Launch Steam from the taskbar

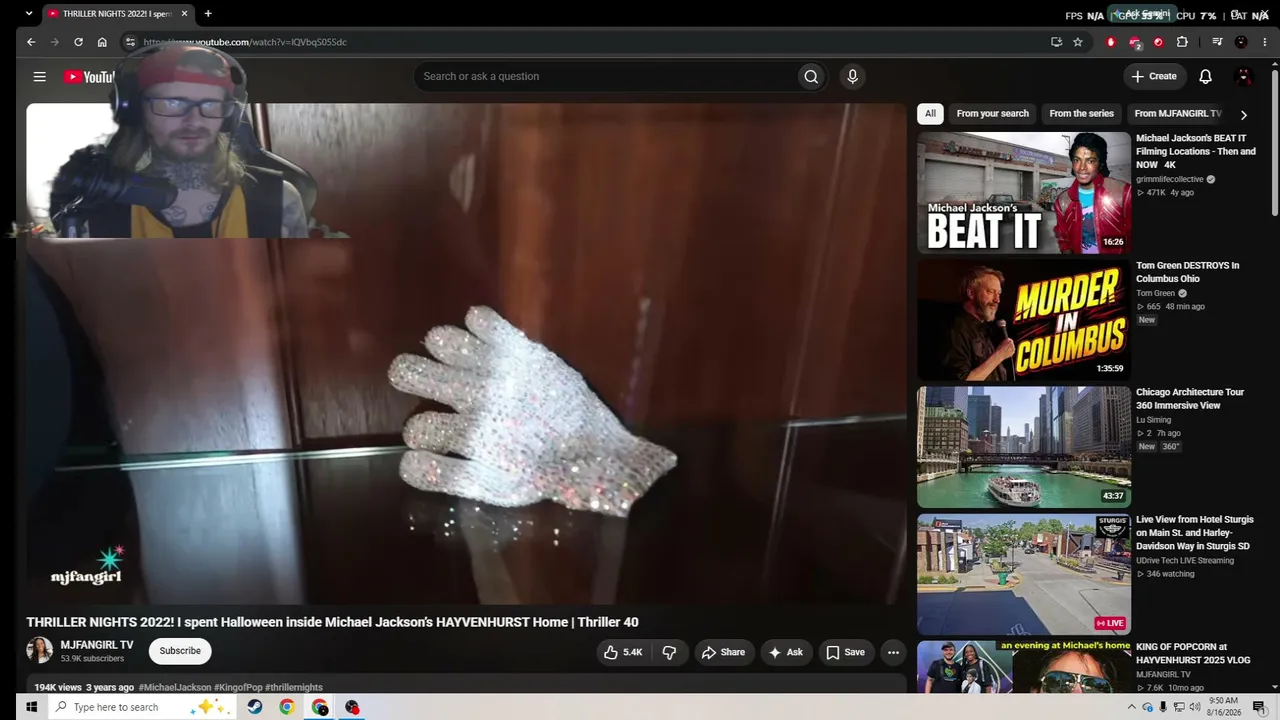pos(255,707)
